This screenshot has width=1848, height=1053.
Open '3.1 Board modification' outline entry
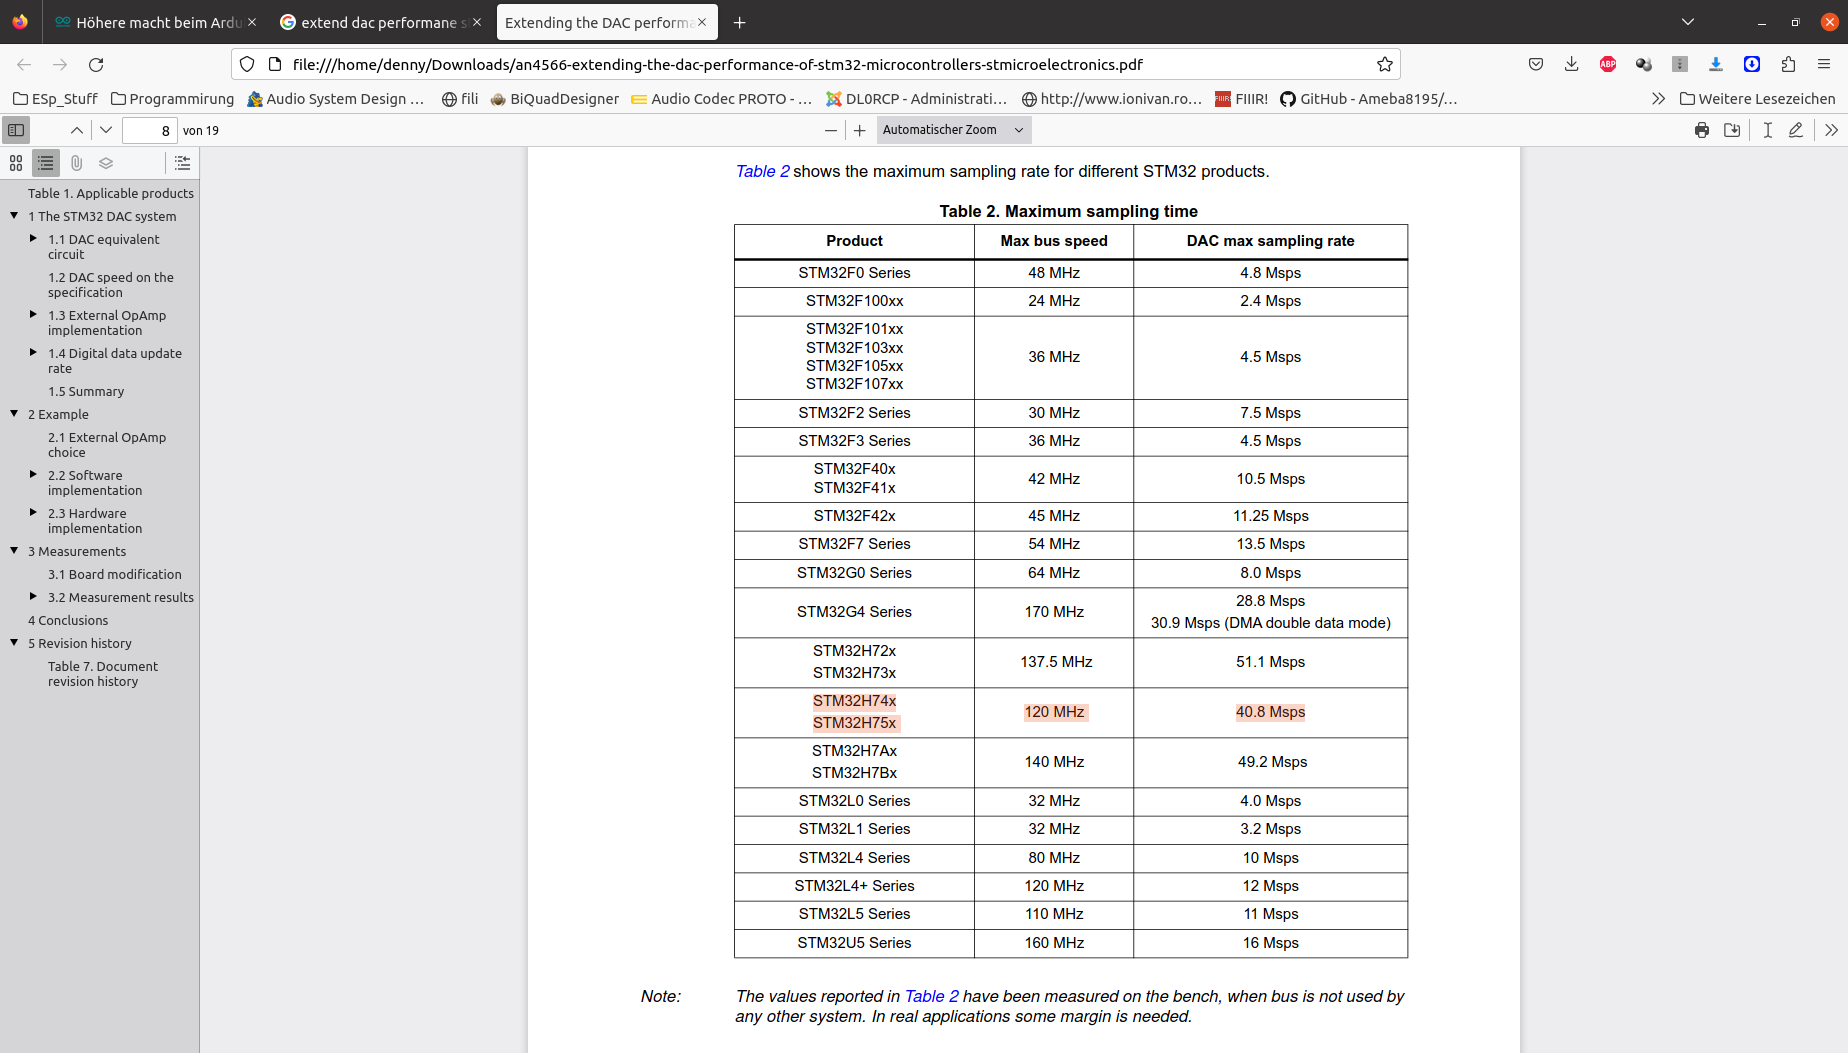[115, 574]
